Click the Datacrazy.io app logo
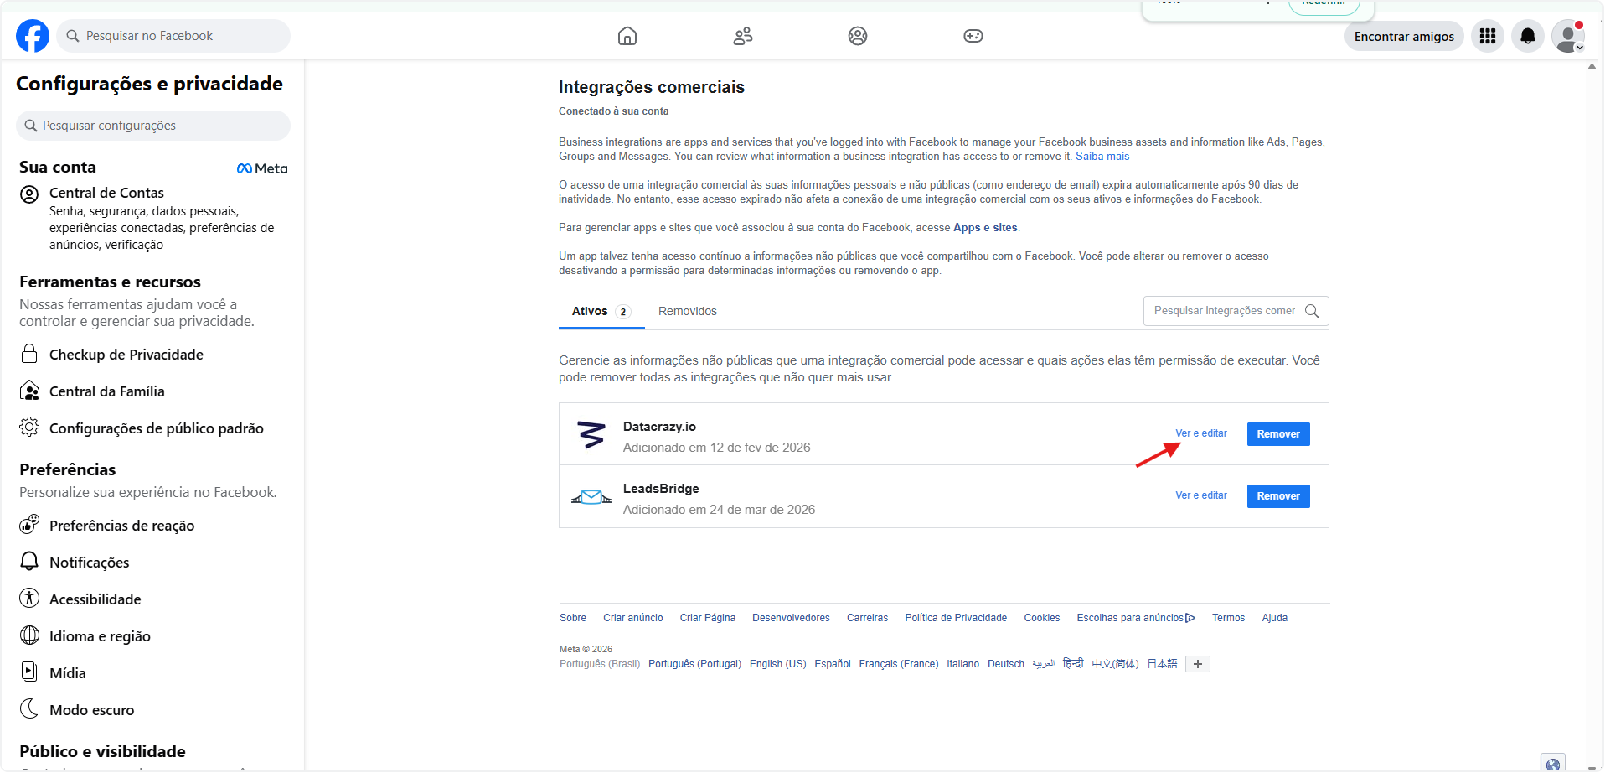Image resolution: width=1604 pixels, height=772 pixels. tap(591, 435)
